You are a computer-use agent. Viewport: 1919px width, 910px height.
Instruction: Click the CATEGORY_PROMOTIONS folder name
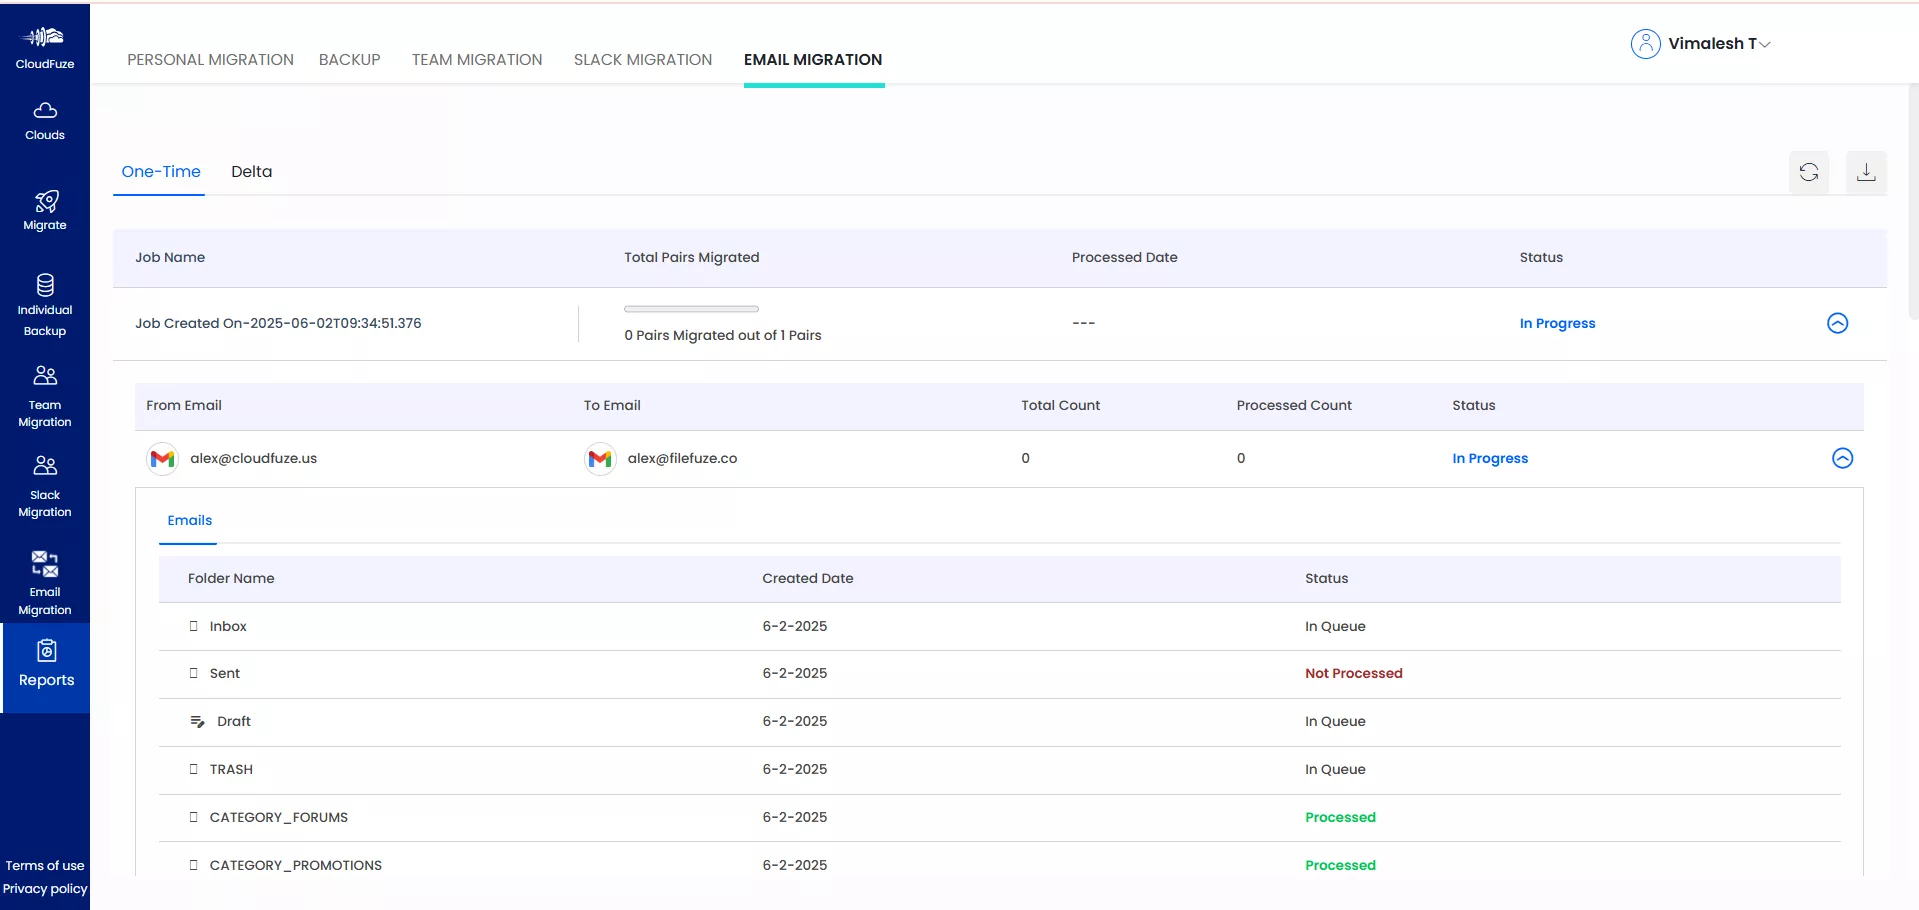coord(296,865)
